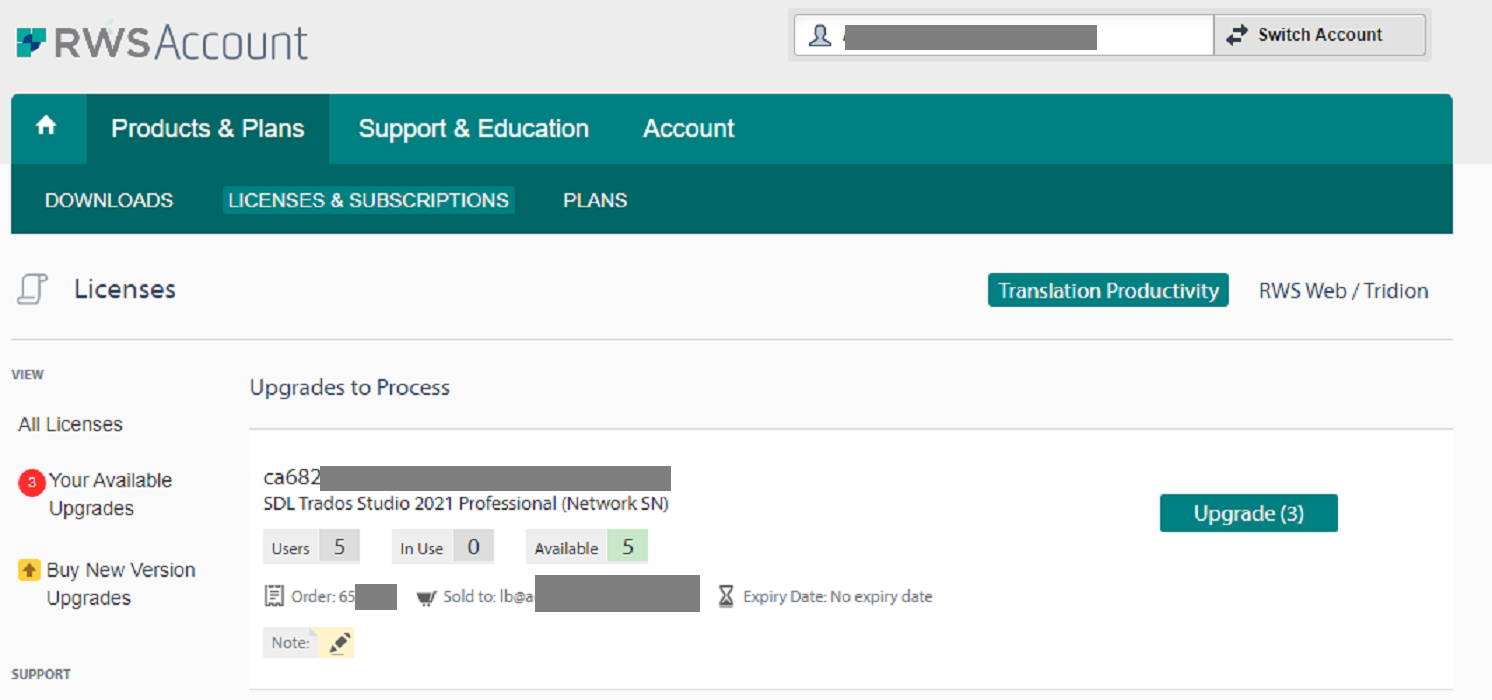Open the Account tab
Screen dimensions: 1492x700
689,129
